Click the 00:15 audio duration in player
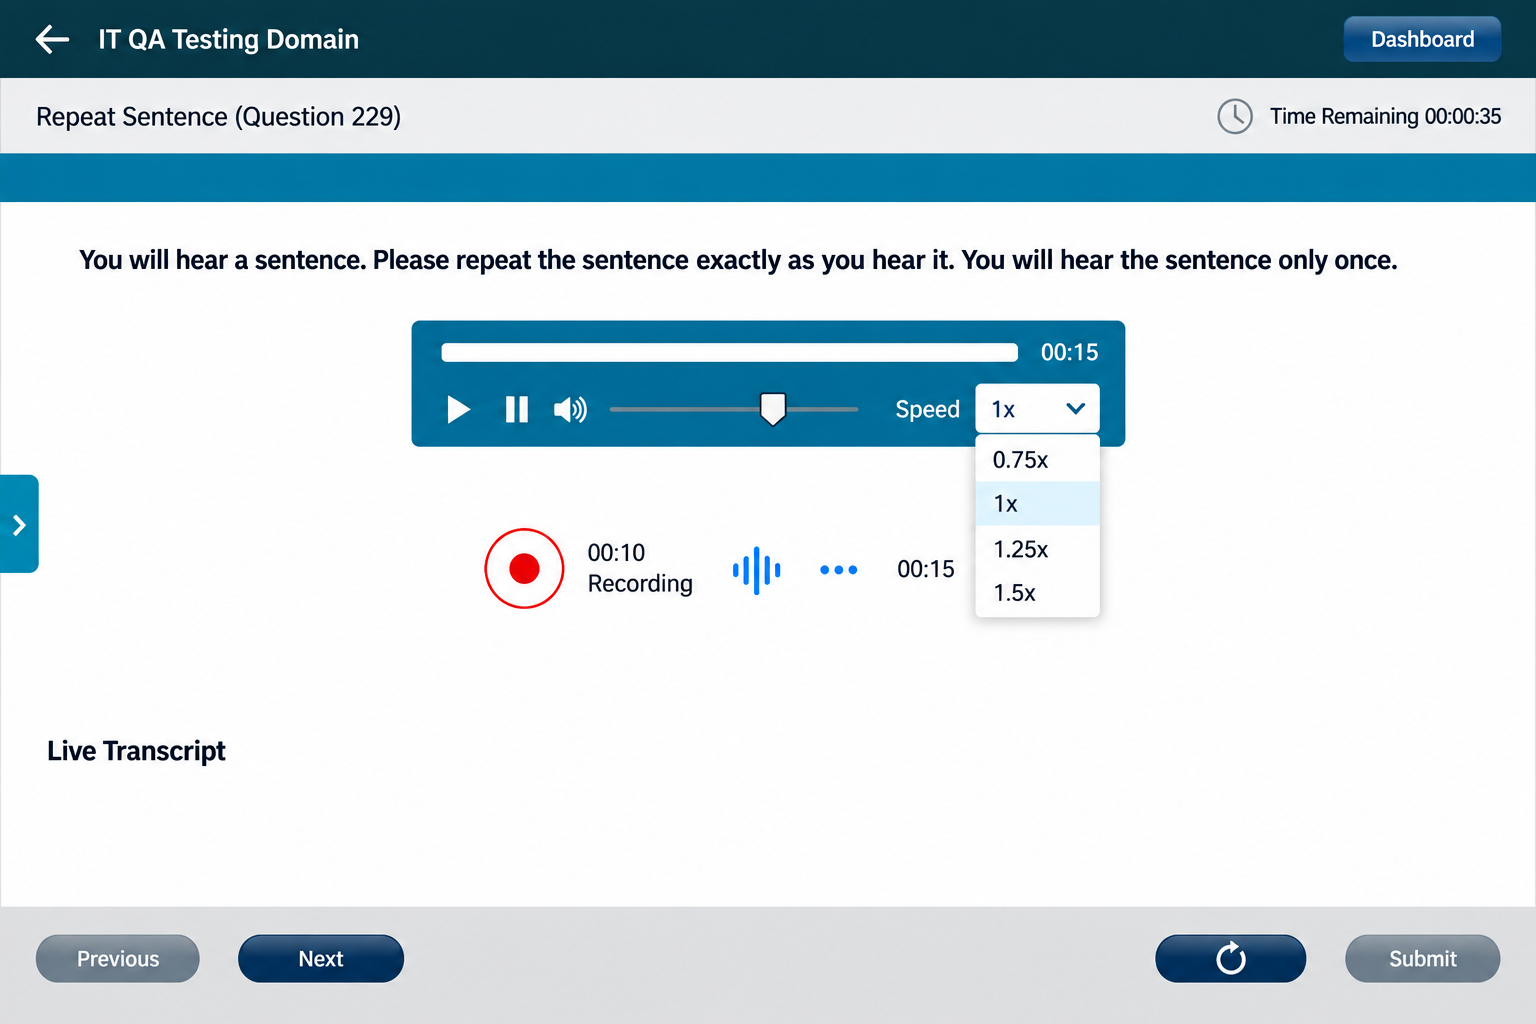1536x1024 pixels. 1069,352
